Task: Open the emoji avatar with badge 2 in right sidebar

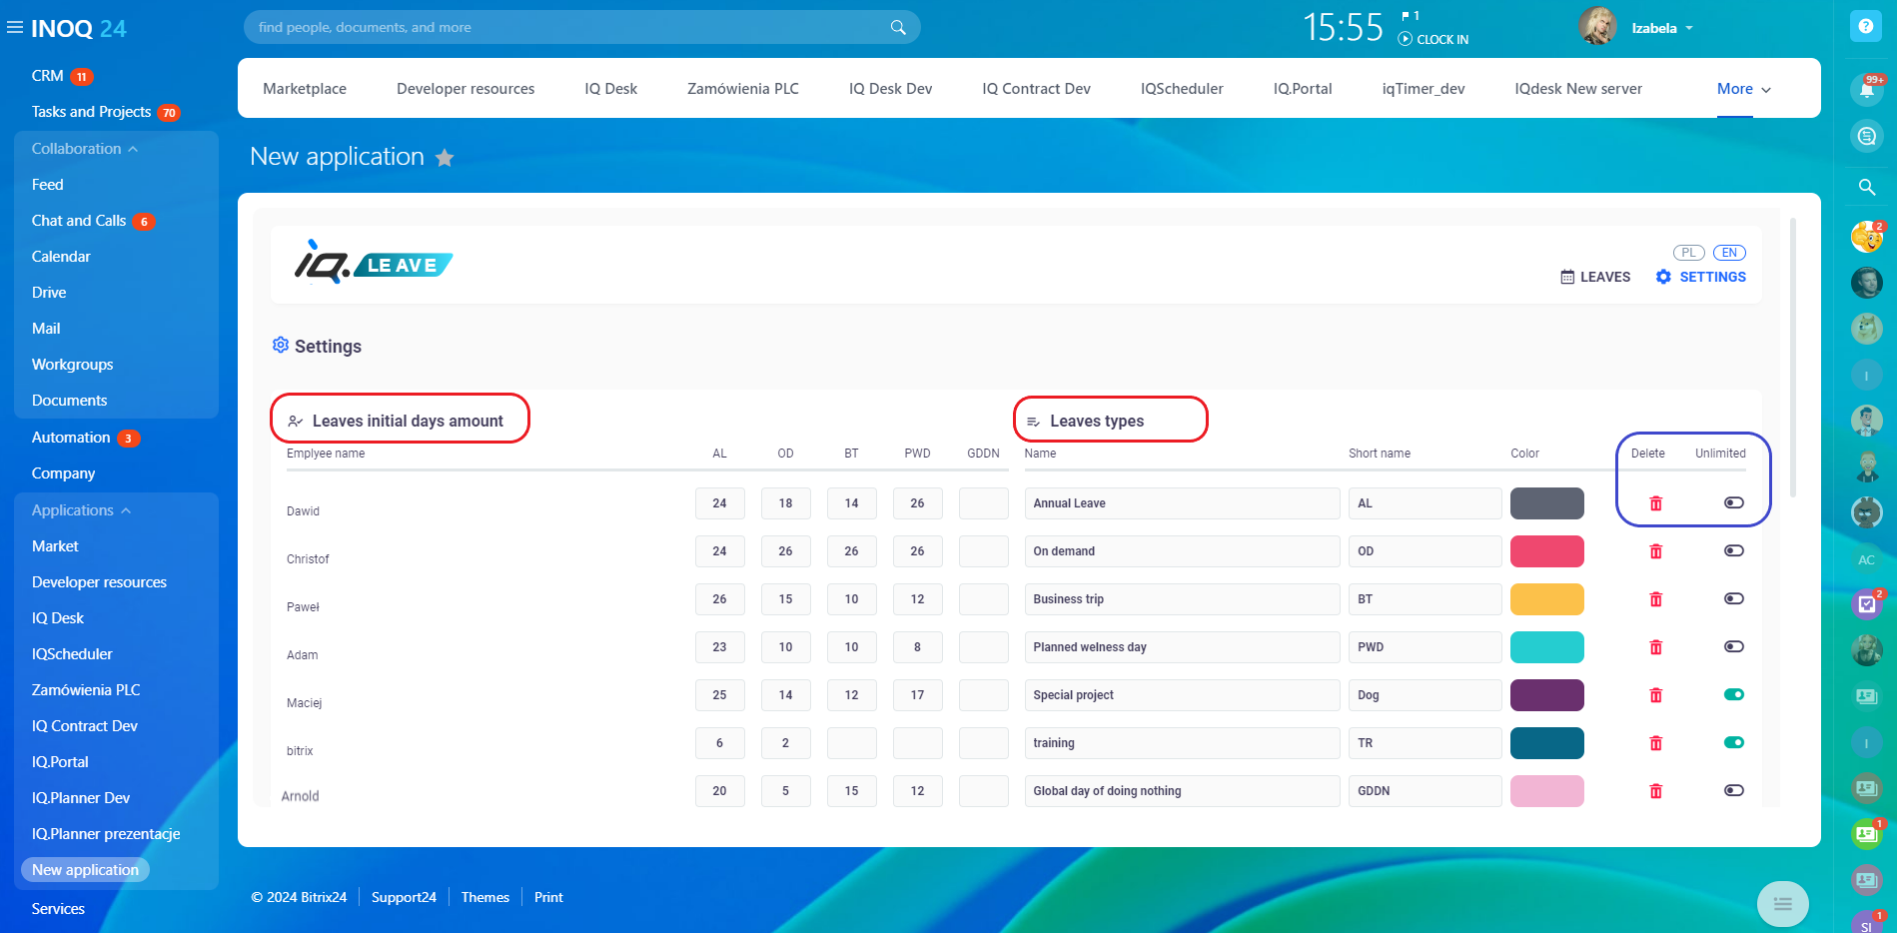Action: (1866, 237)
